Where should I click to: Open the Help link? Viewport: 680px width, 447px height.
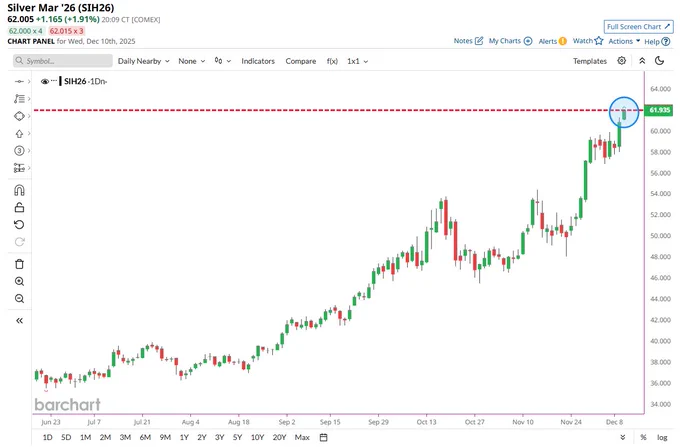pos(657,42)
